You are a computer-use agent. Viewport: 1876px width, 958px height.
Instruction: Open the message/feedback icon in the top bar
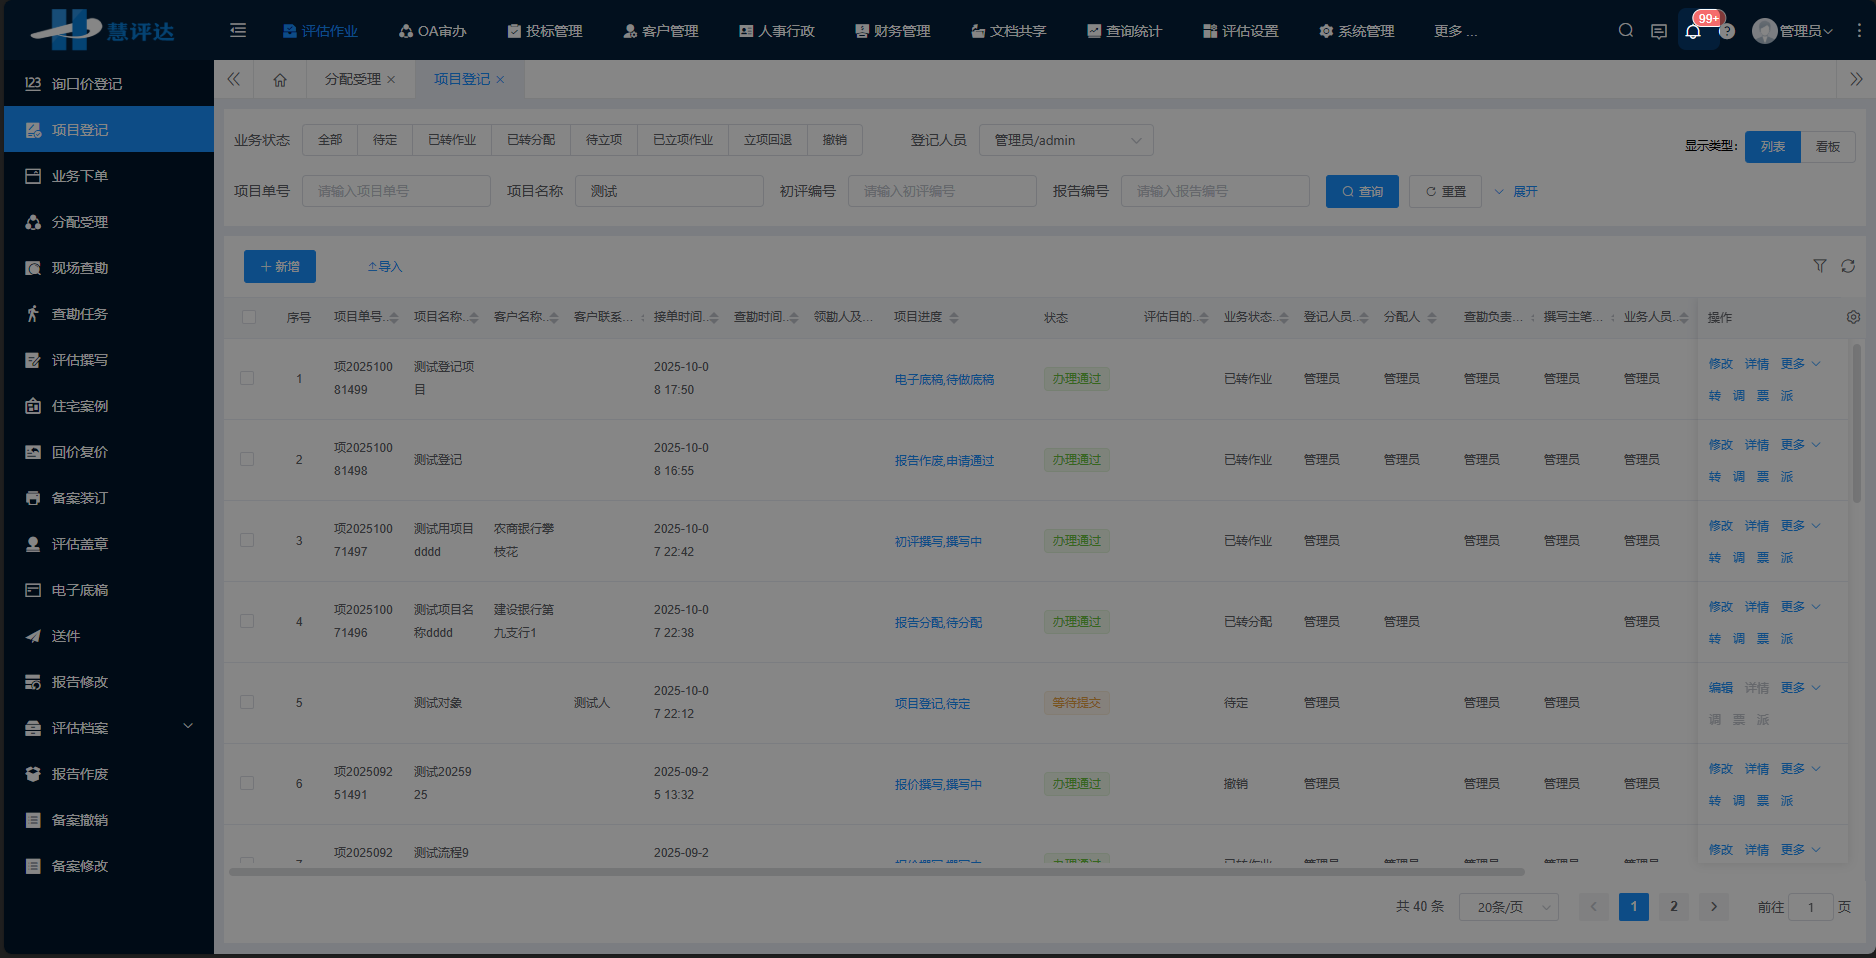coord(1659,31)
